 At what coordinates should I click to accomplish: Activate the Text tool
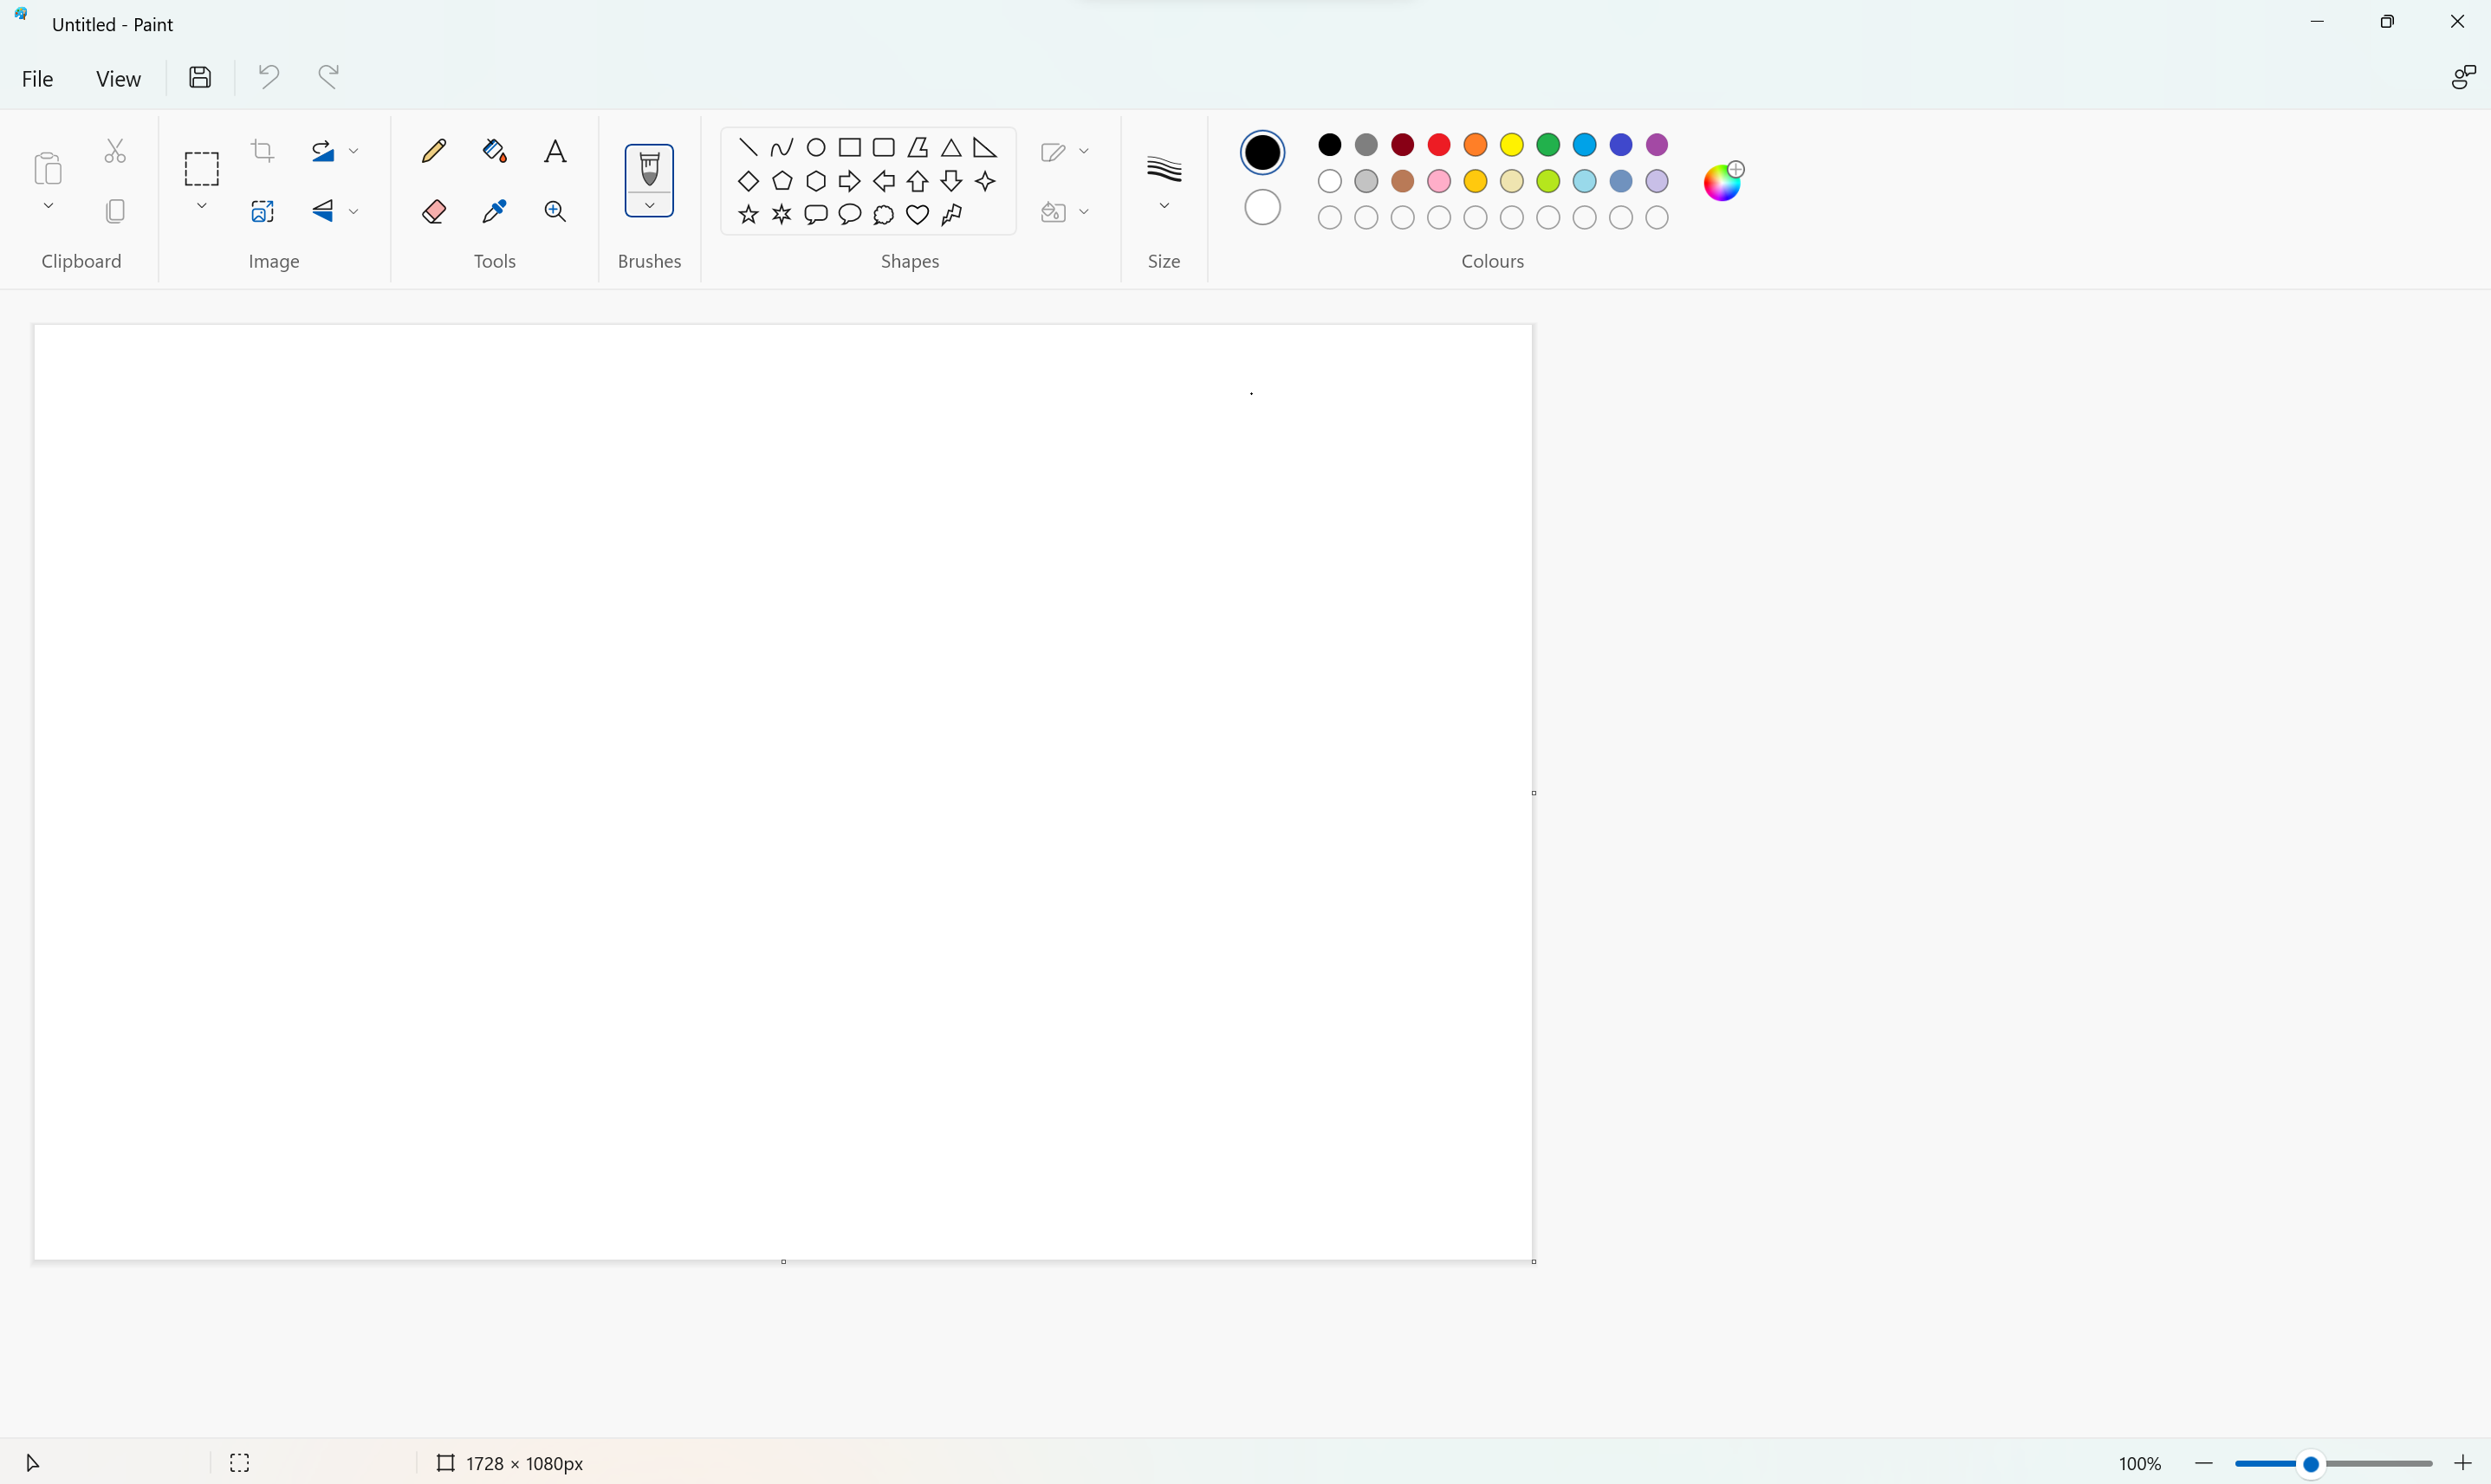(556, 151)
